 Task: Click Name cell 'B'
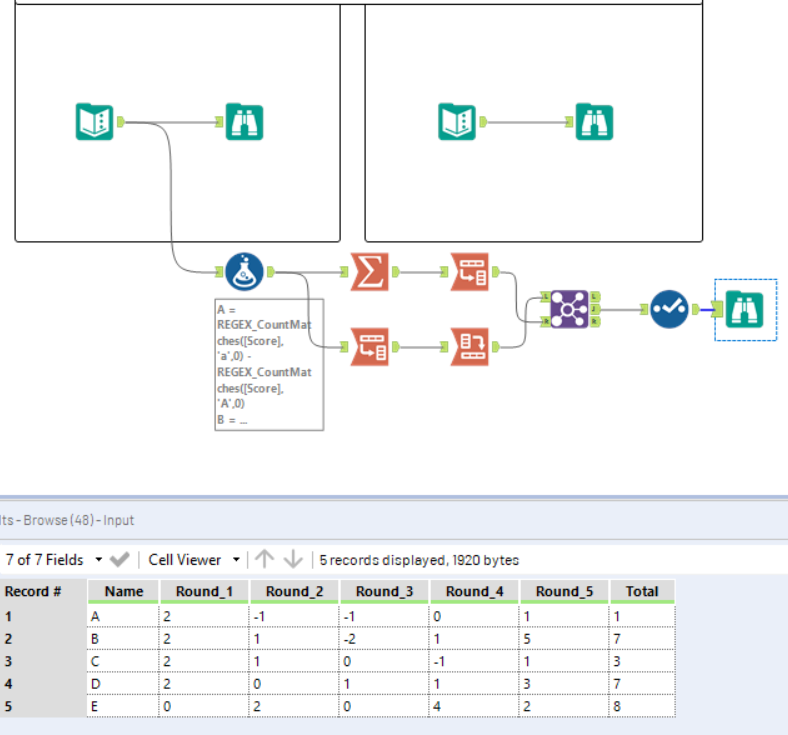[x=124, y=639]
